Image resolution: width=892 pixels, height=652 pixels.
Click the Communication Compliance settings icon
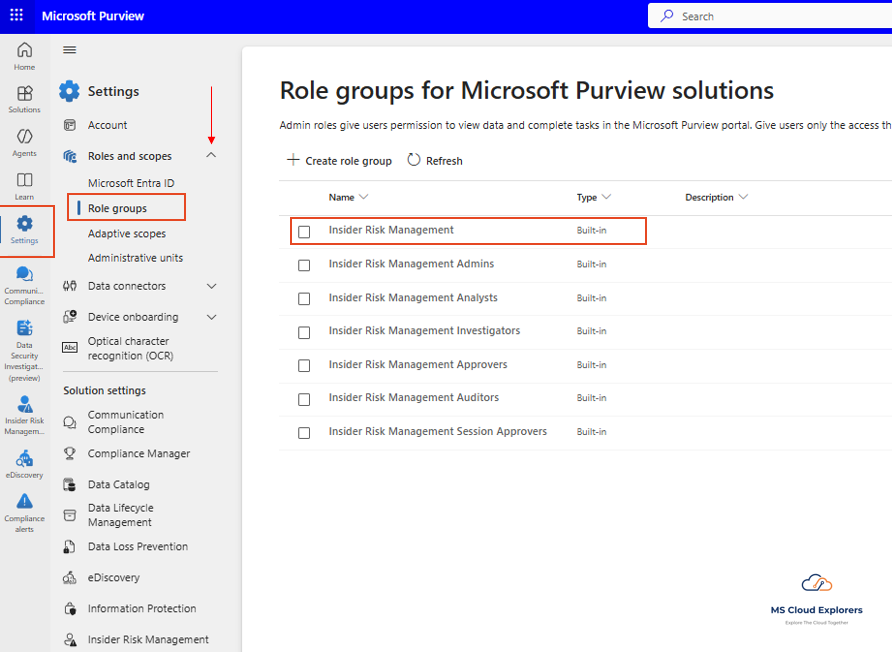69,422
